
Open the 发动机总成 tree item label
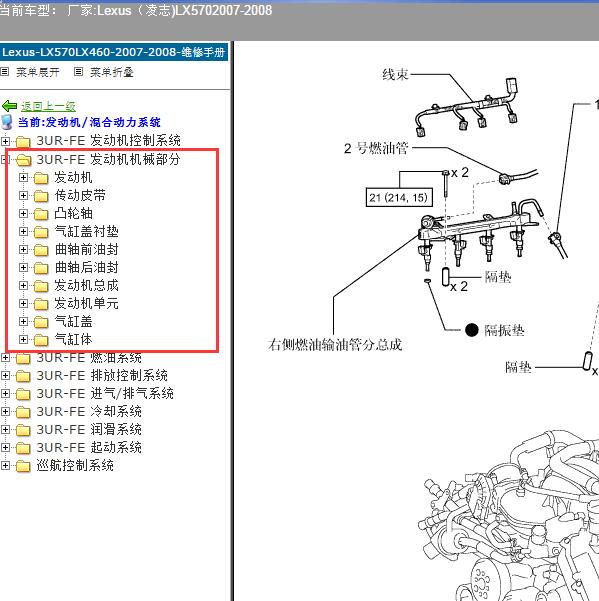(x=87, y=286)
